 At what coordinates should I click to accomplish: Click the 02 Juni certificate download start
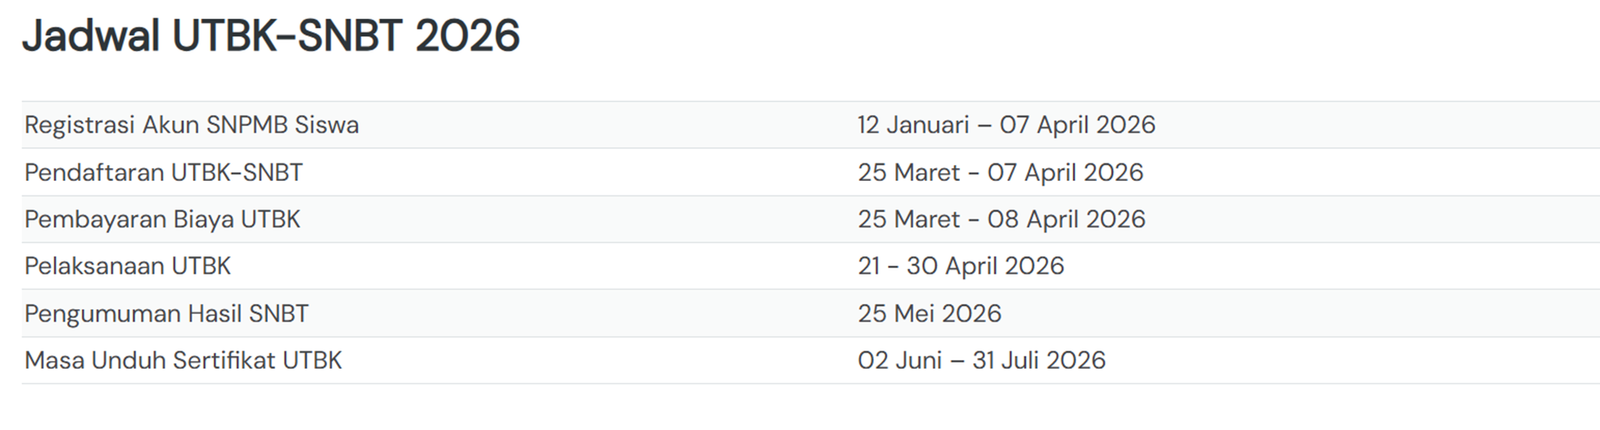coord(899,360)
